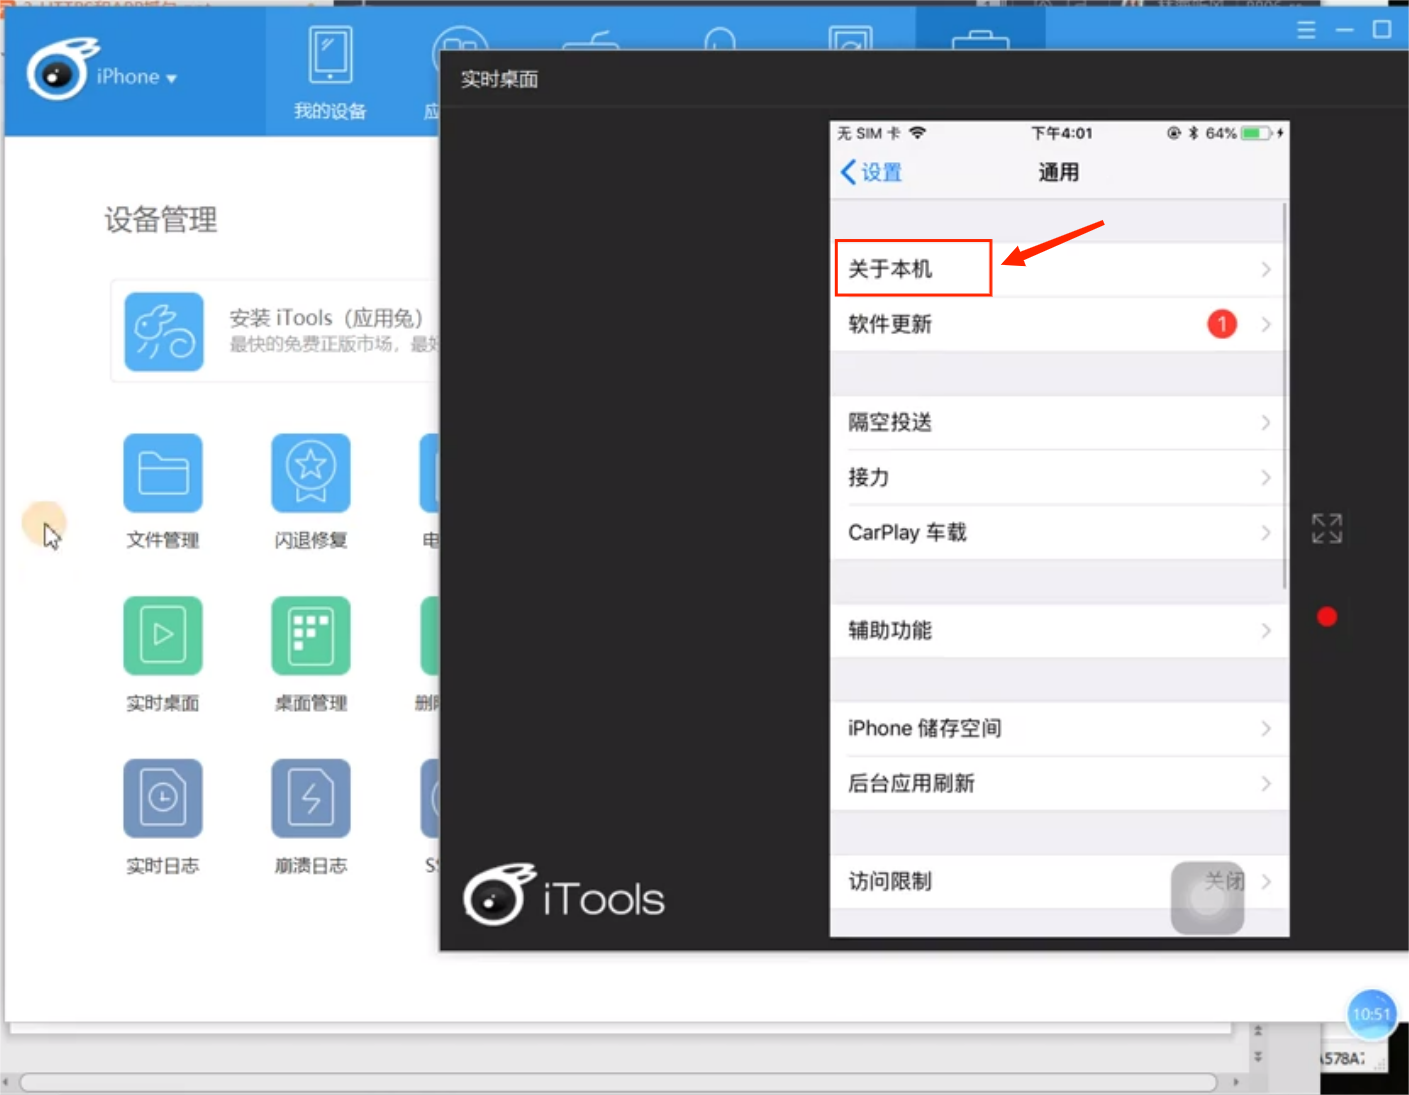Click the 通用 page title
The image size is (1409, 1095).
pos(1058,173)
